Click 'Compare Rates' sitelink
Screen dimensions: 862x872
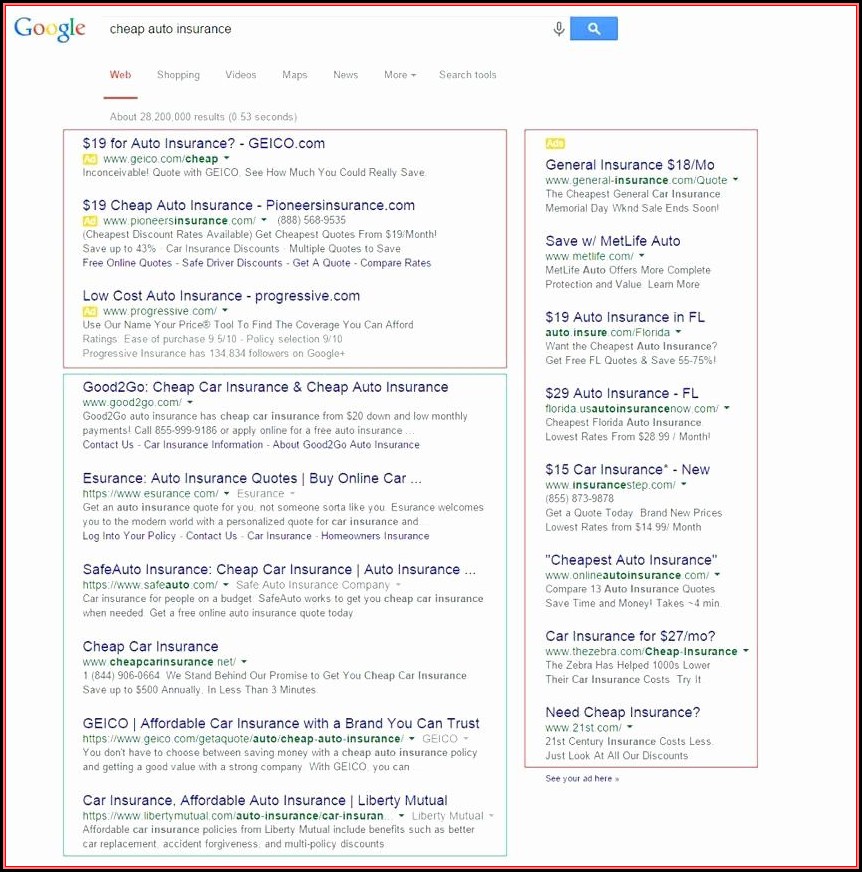(395, 263)
